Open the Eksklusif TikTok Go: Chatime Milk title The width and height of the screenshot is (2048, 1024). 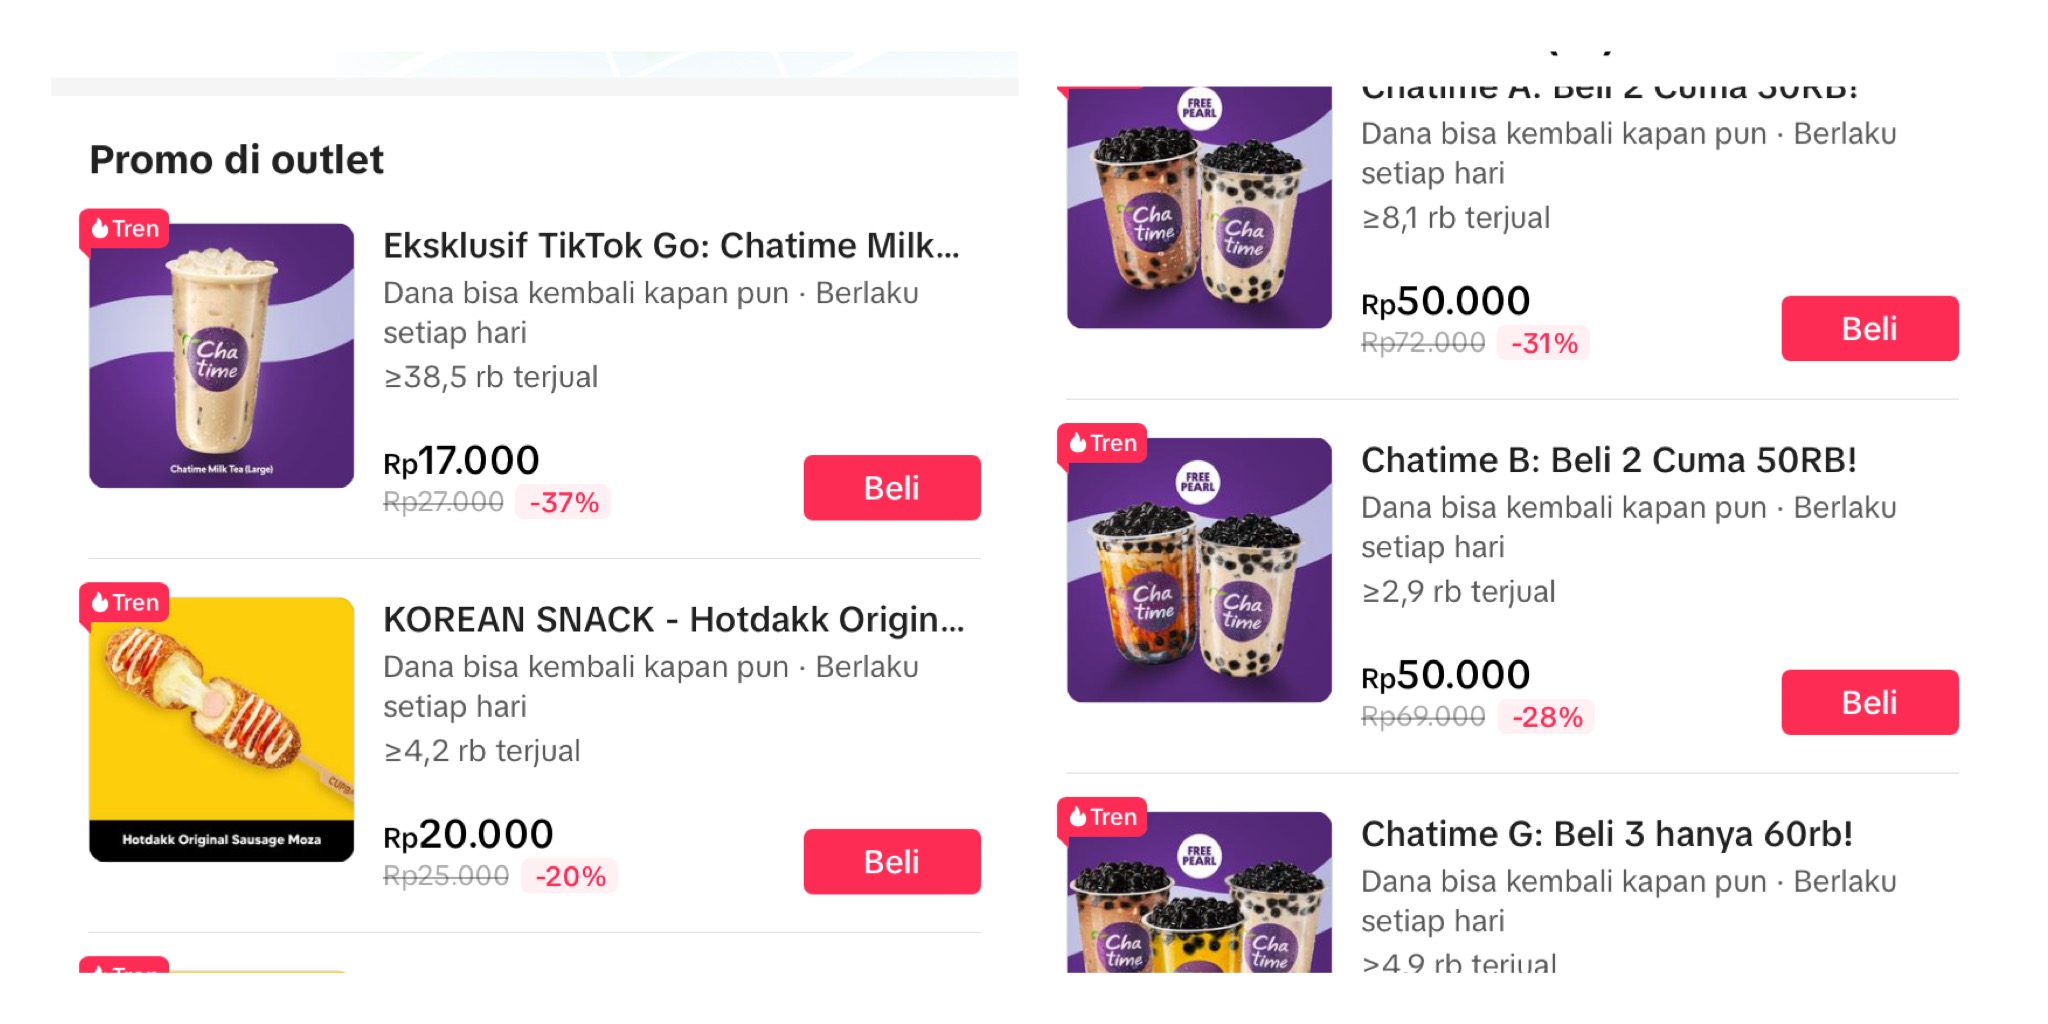(x=671, y=246)
